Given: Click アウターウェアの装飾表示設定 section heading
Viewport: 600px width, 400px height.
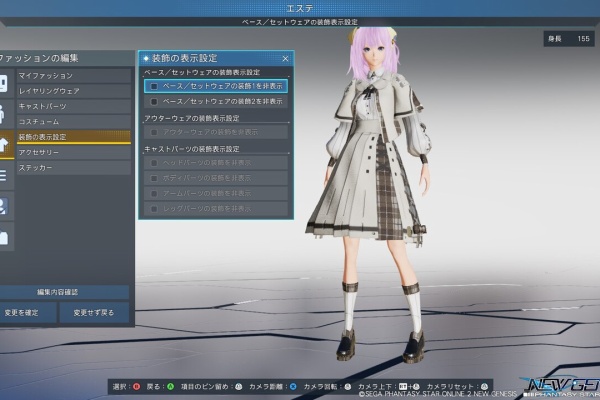Looking at the screenshot, I should 192,118.
